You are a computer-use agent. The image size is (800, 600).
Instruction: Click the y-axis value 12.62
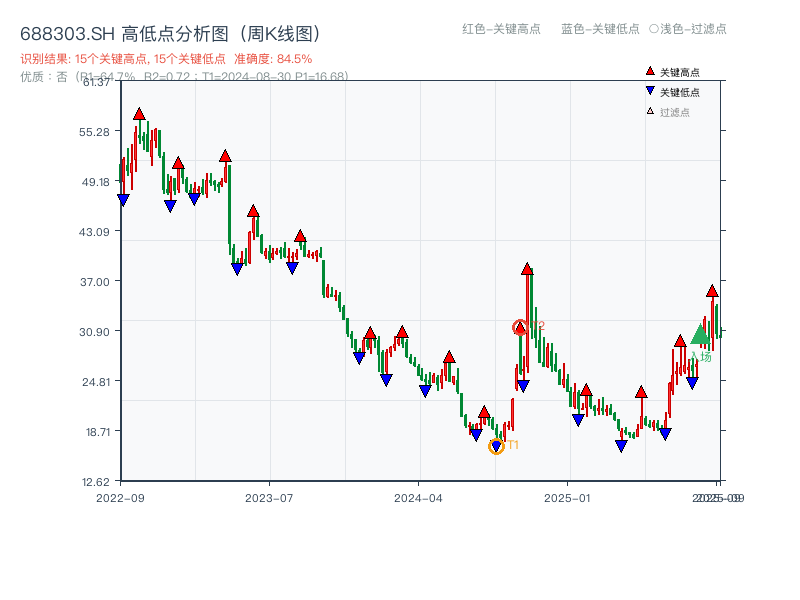96,482
